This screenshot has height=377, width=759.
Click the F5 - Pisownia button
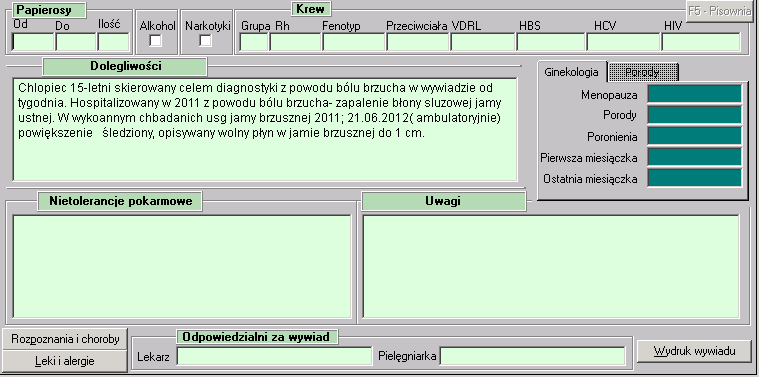tap(719, 12)
